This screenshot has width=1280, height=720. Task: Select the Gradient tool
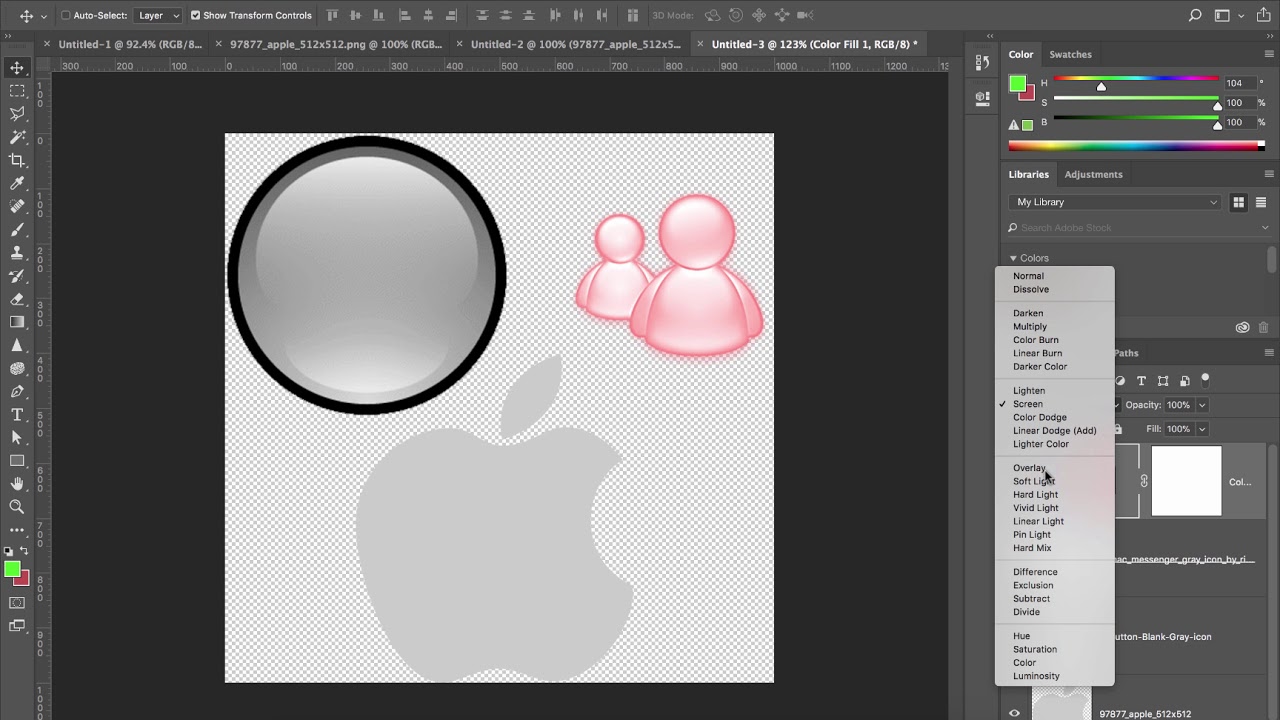(17, 322)
